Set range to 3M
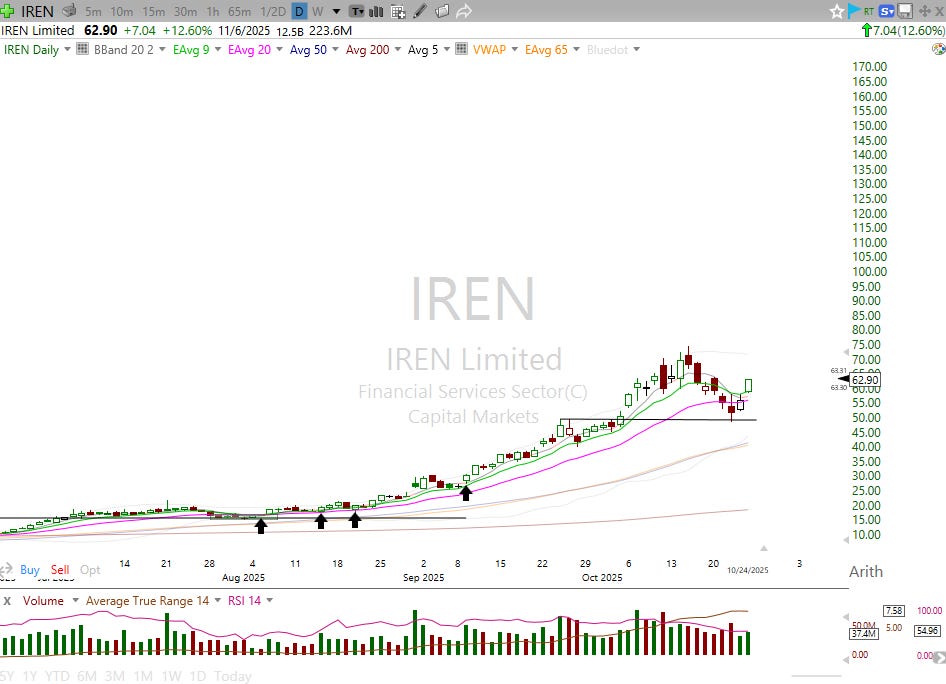This screenshot has height=684, width=946. pyautogui.click(x=115, y=676)
